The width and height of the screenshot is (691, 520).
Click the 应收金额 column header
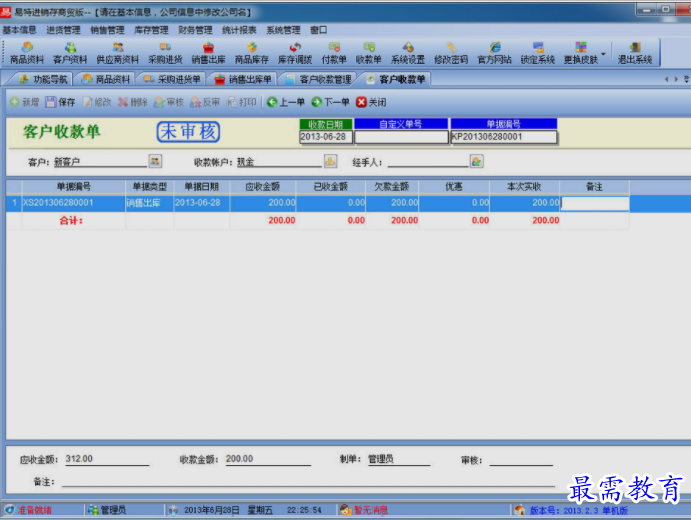point(263,186)
